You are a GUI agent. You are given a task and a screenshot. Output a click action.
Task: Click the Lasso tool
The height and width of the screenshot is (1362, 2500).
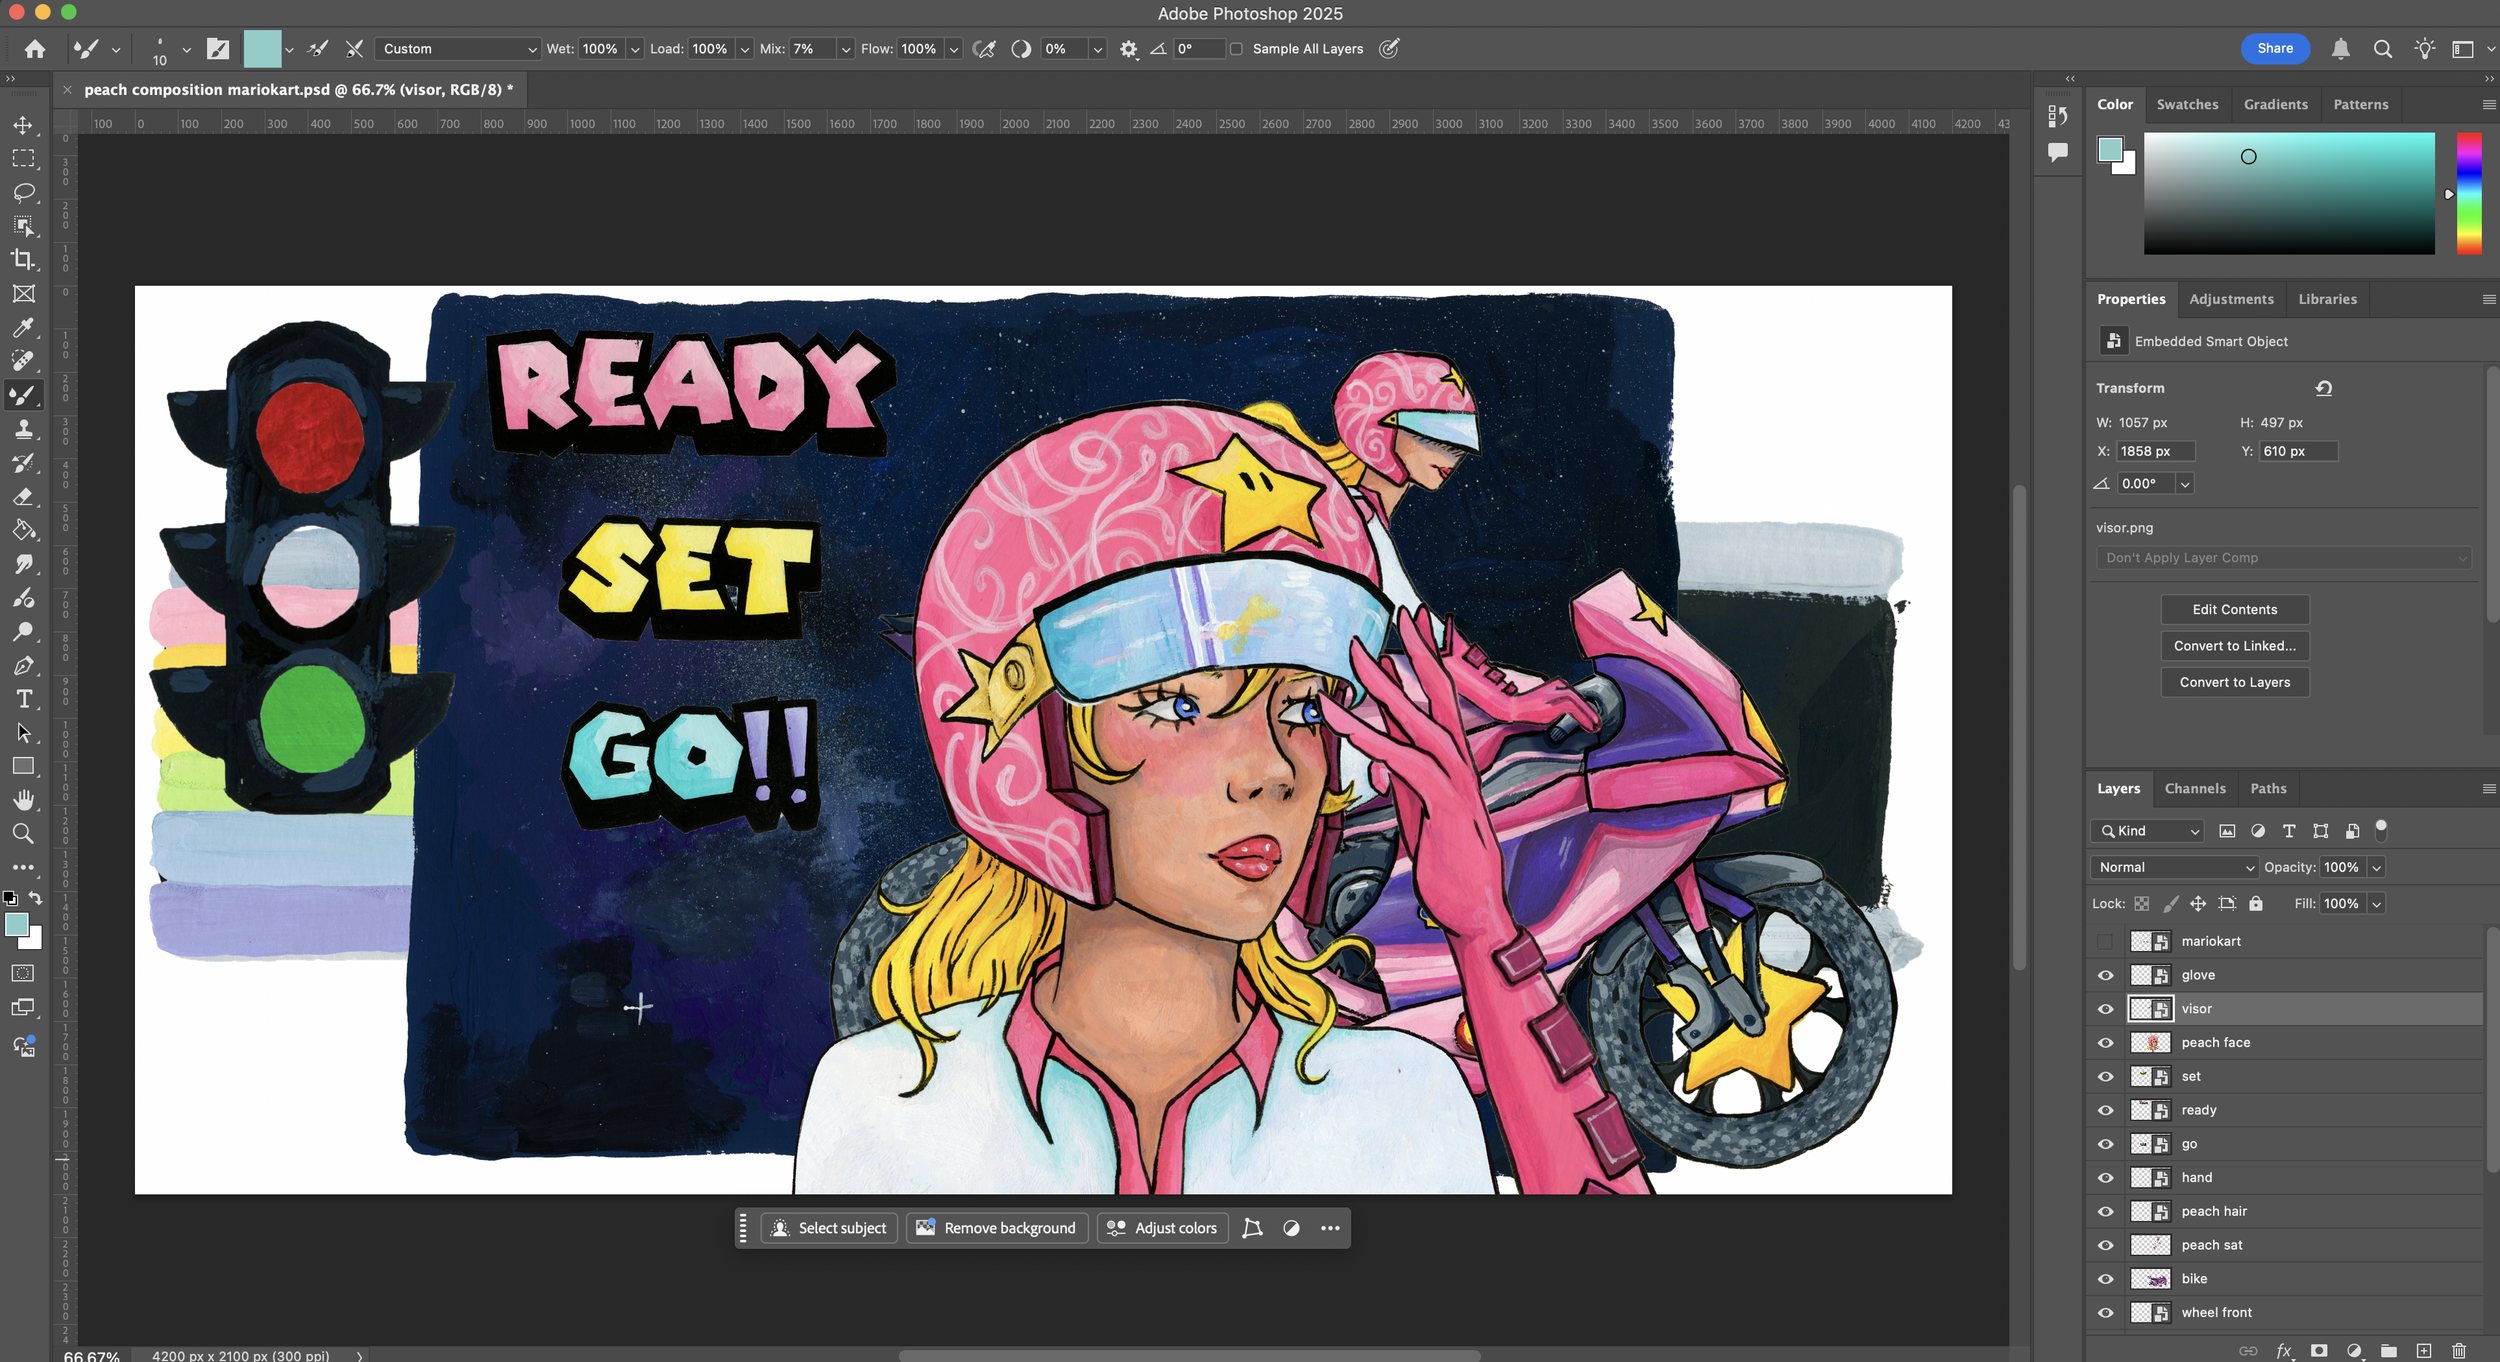click(23, 192)
